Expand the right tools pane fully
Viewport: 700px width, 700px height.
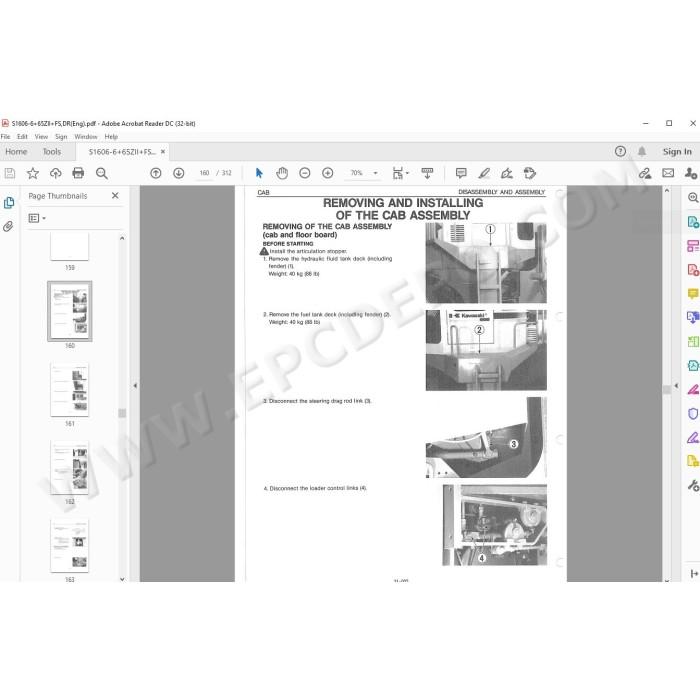pyautogui.click(x=694, y=574)
